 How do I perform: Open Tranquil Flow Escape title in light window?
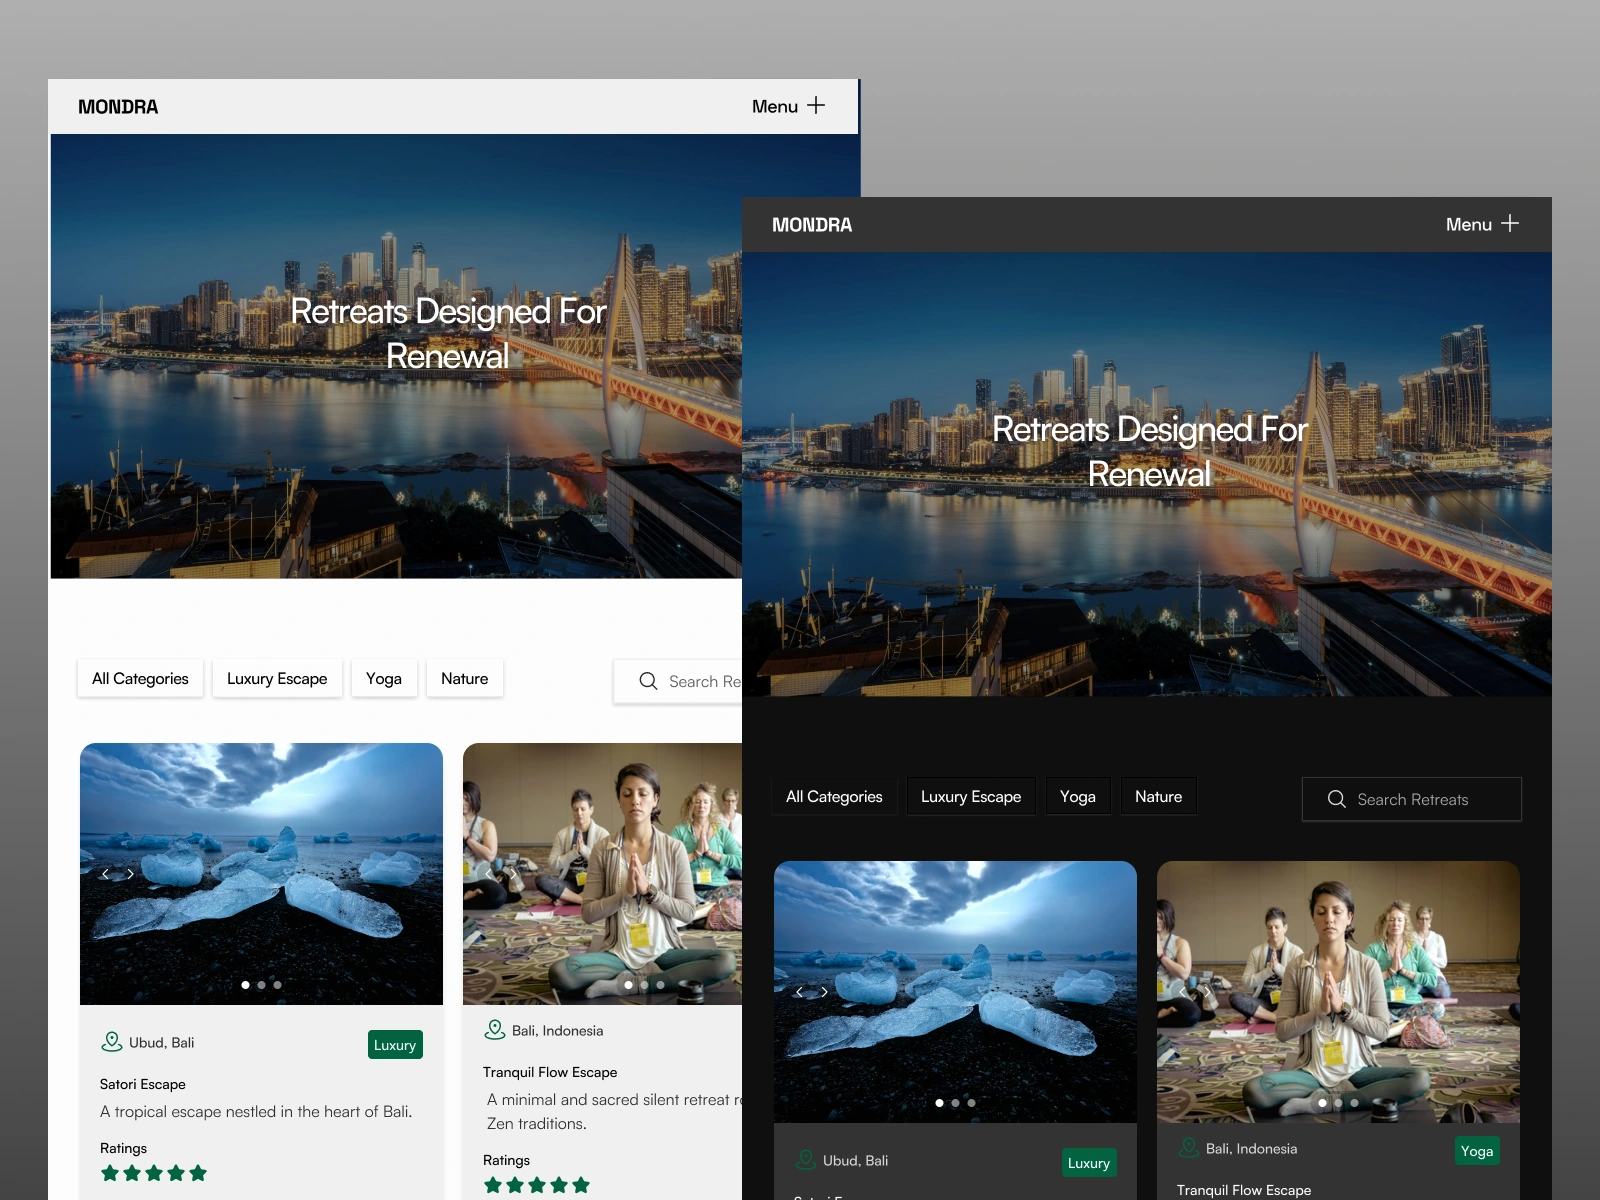550,1072
